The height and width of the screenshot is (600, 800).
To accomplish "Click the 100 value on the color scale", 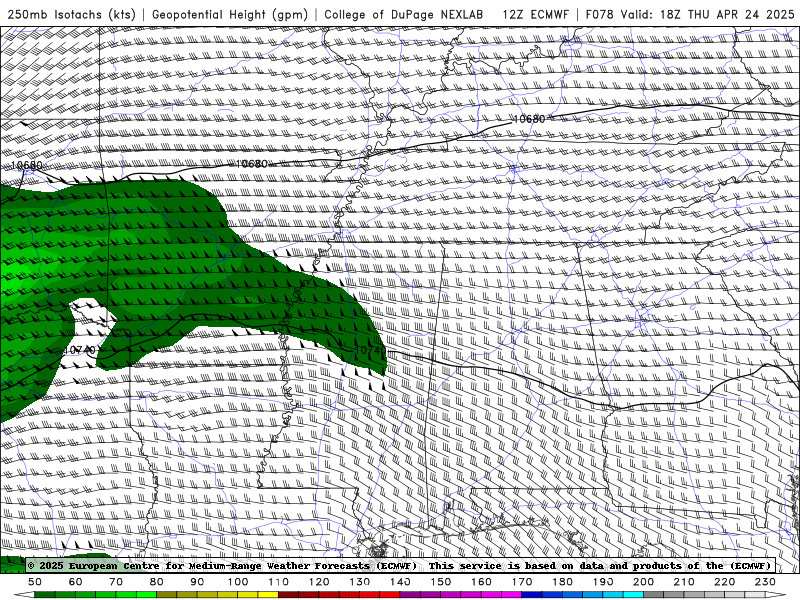I will [x=238, y=582].
